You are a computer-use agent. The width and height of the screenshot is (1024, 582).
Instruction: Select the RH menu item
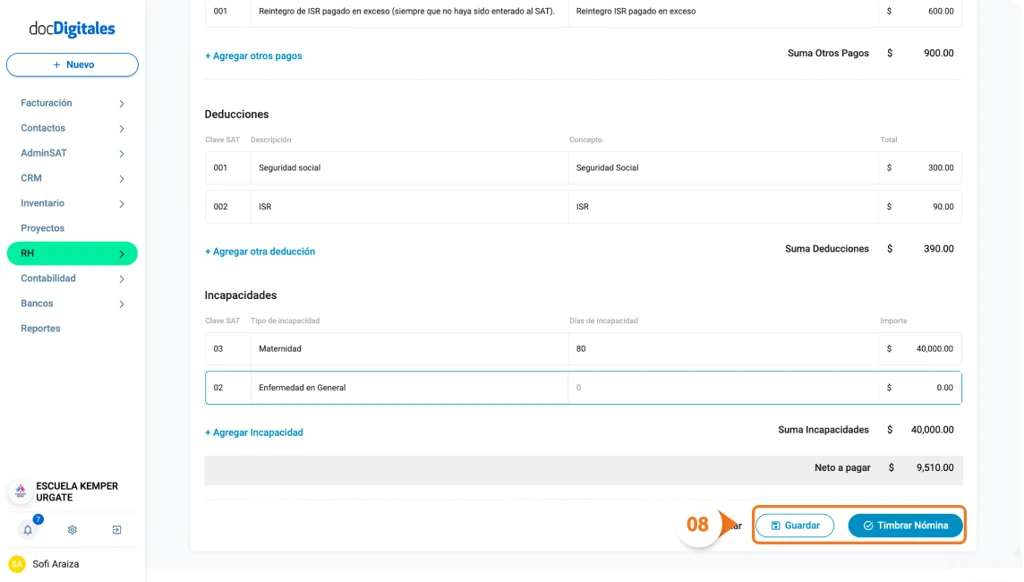pos(72,253)
